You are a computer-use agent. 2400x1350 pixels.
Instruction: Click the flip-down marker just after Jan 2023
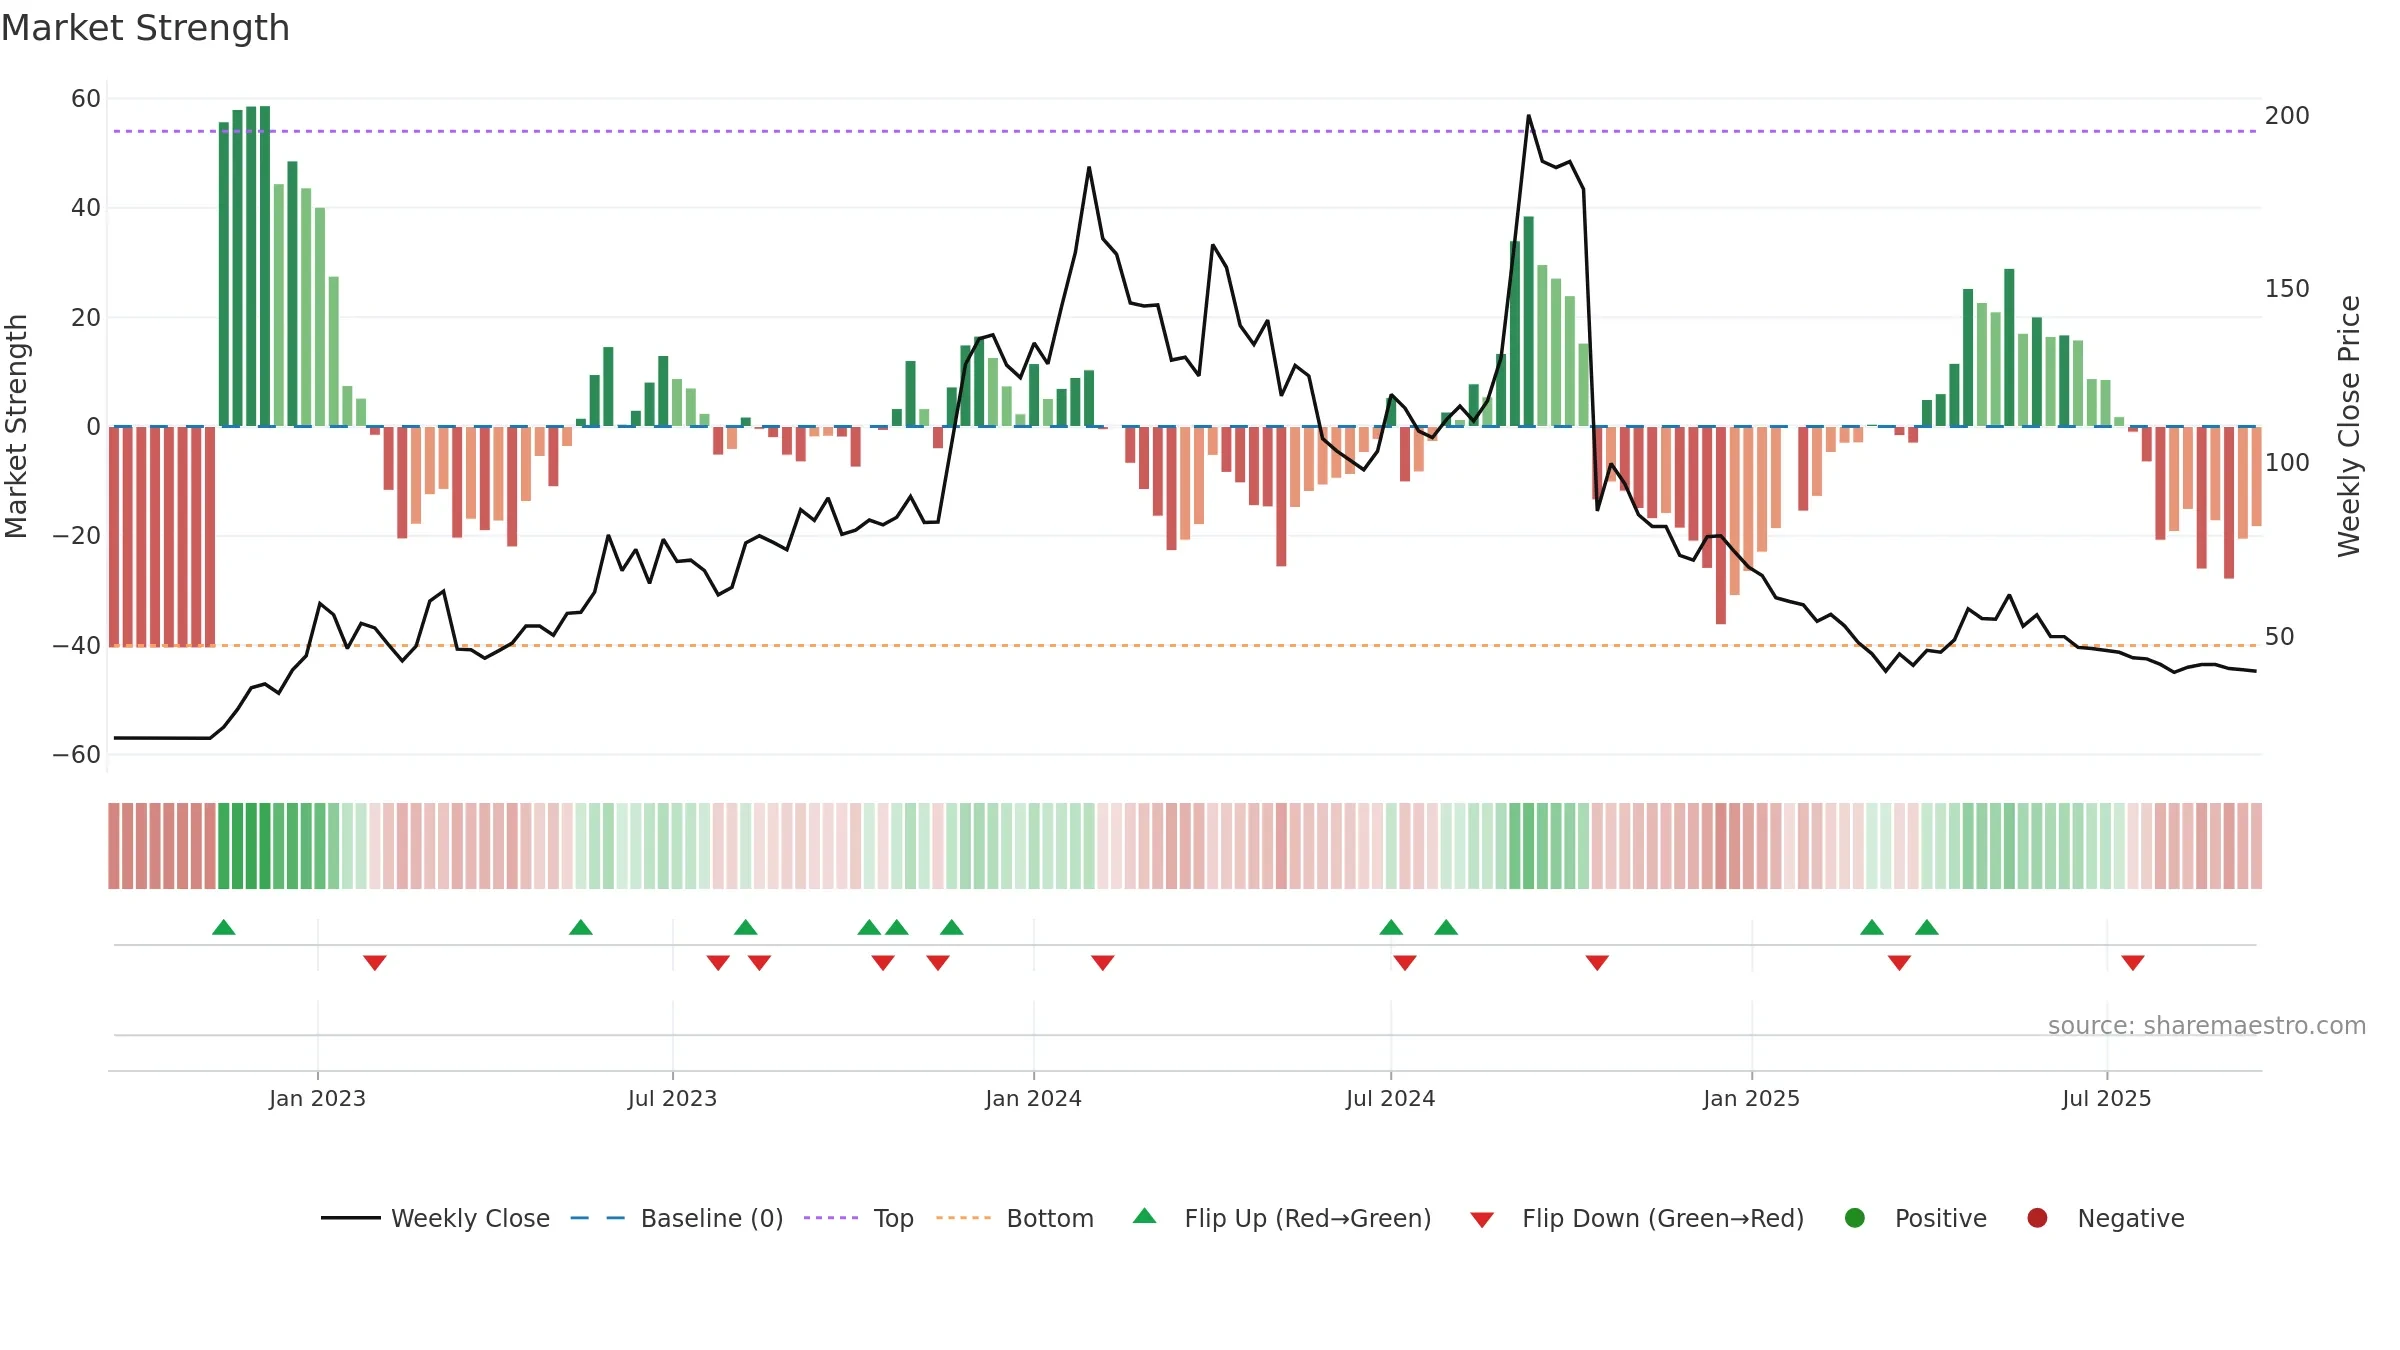pos(375,963)
